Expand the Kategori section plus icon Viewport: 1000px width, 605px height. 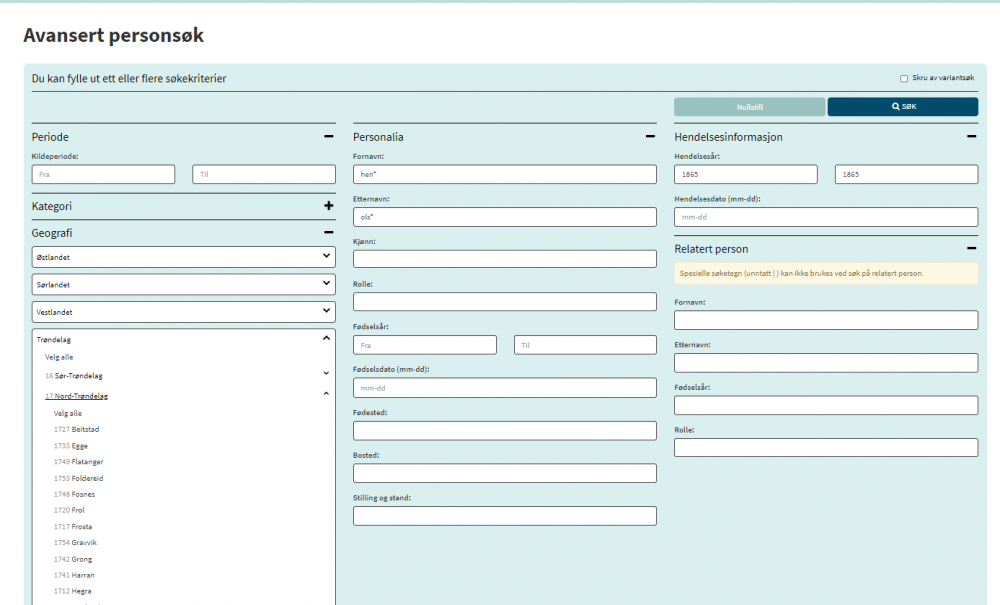point(328,205)
